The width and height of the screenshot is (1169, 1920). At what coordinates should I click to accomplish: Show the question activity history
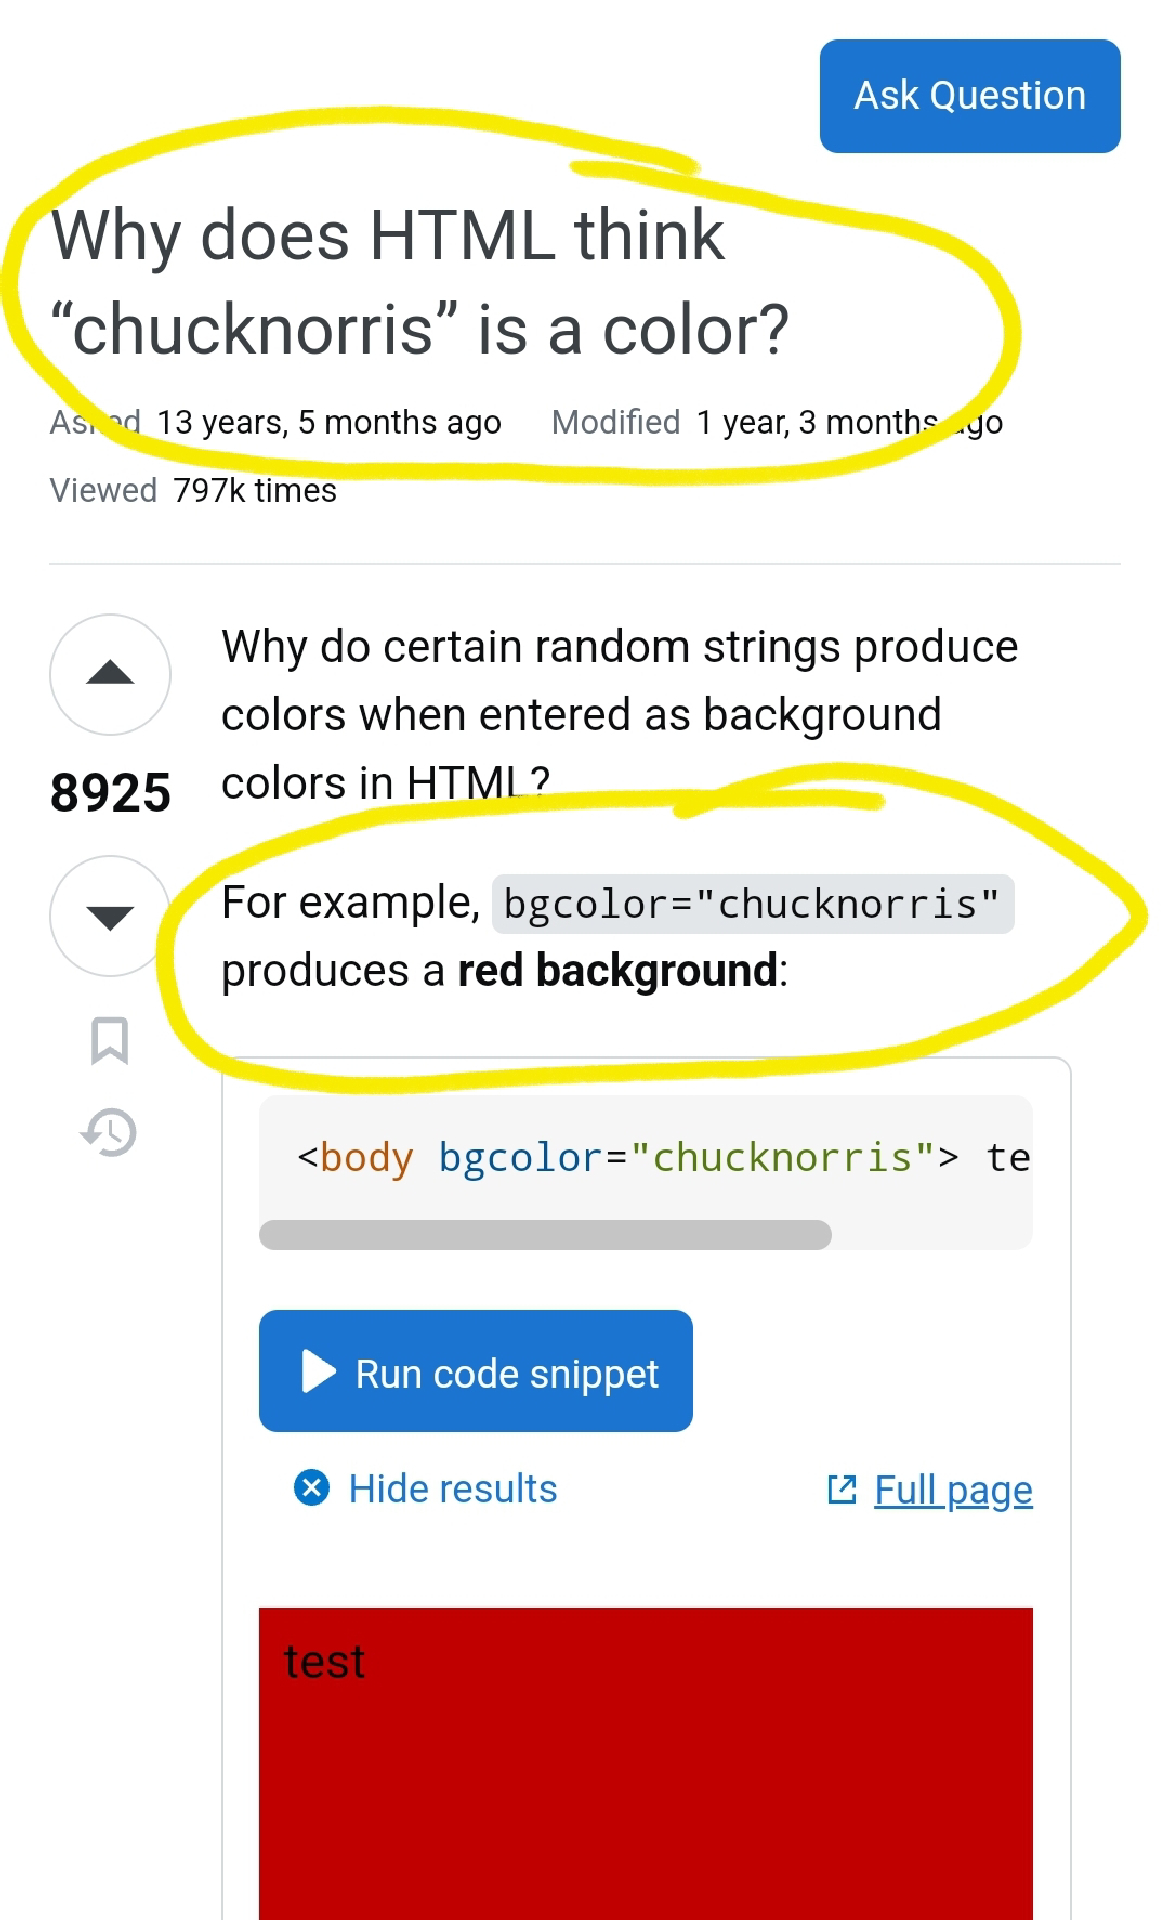110,1133
